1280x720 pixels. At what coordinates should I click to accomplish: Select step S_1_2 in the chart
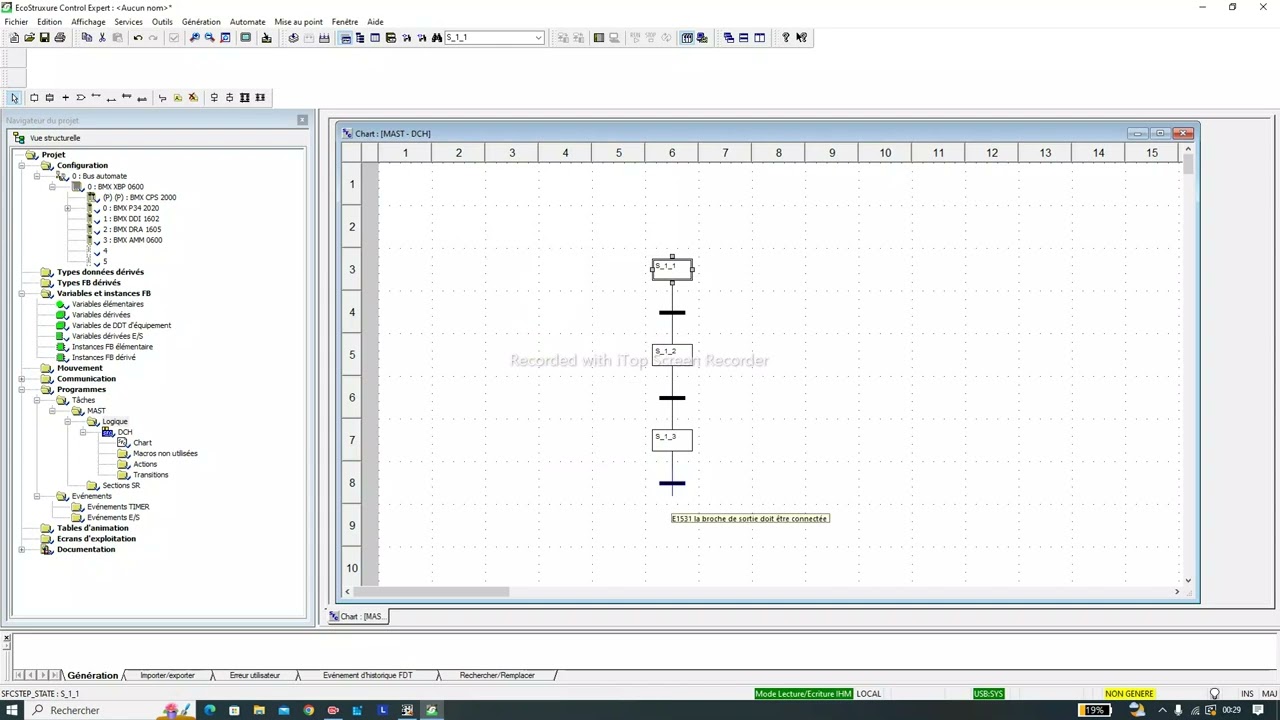pyautogui.click(x=672, y=355)
